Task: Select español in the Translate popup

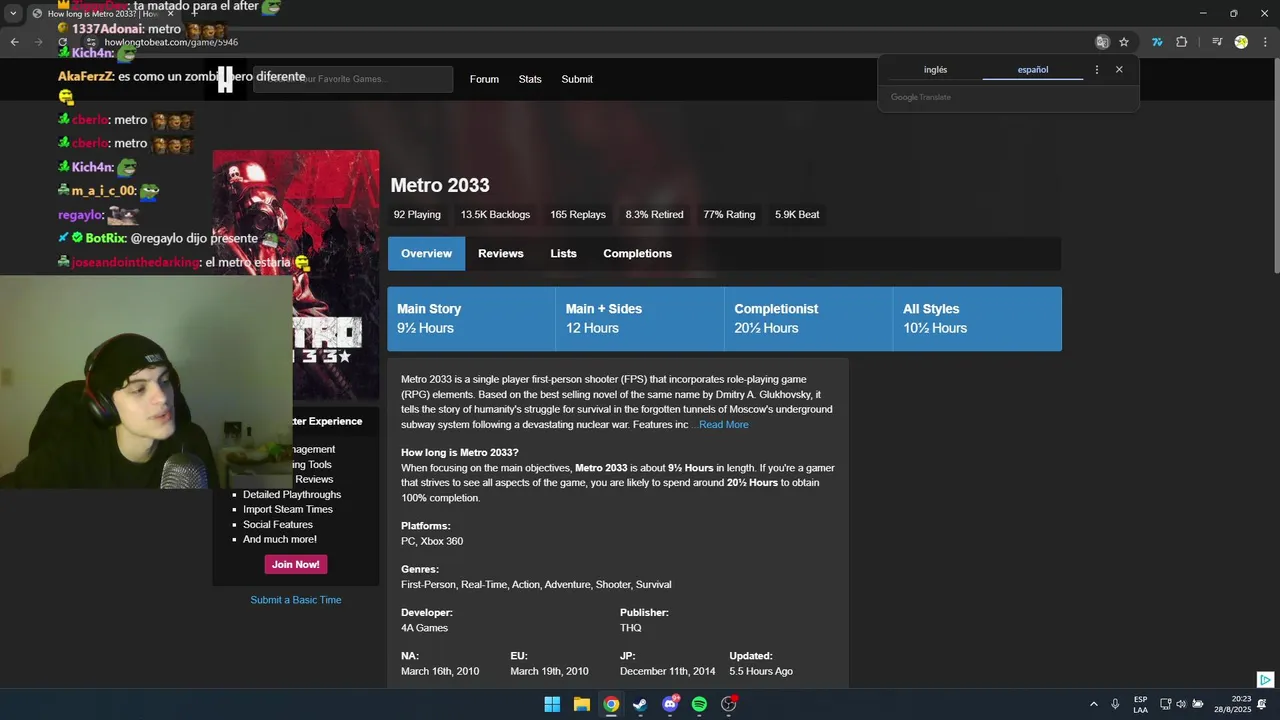Action: pos(1033,70)
